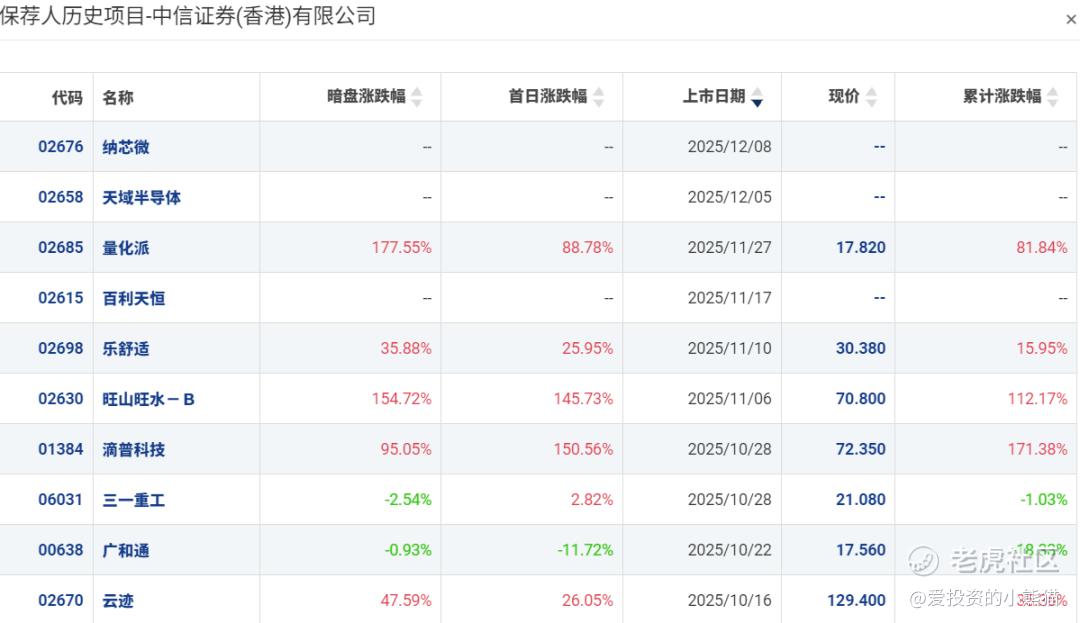Open stock code 02685

point(61,247)
